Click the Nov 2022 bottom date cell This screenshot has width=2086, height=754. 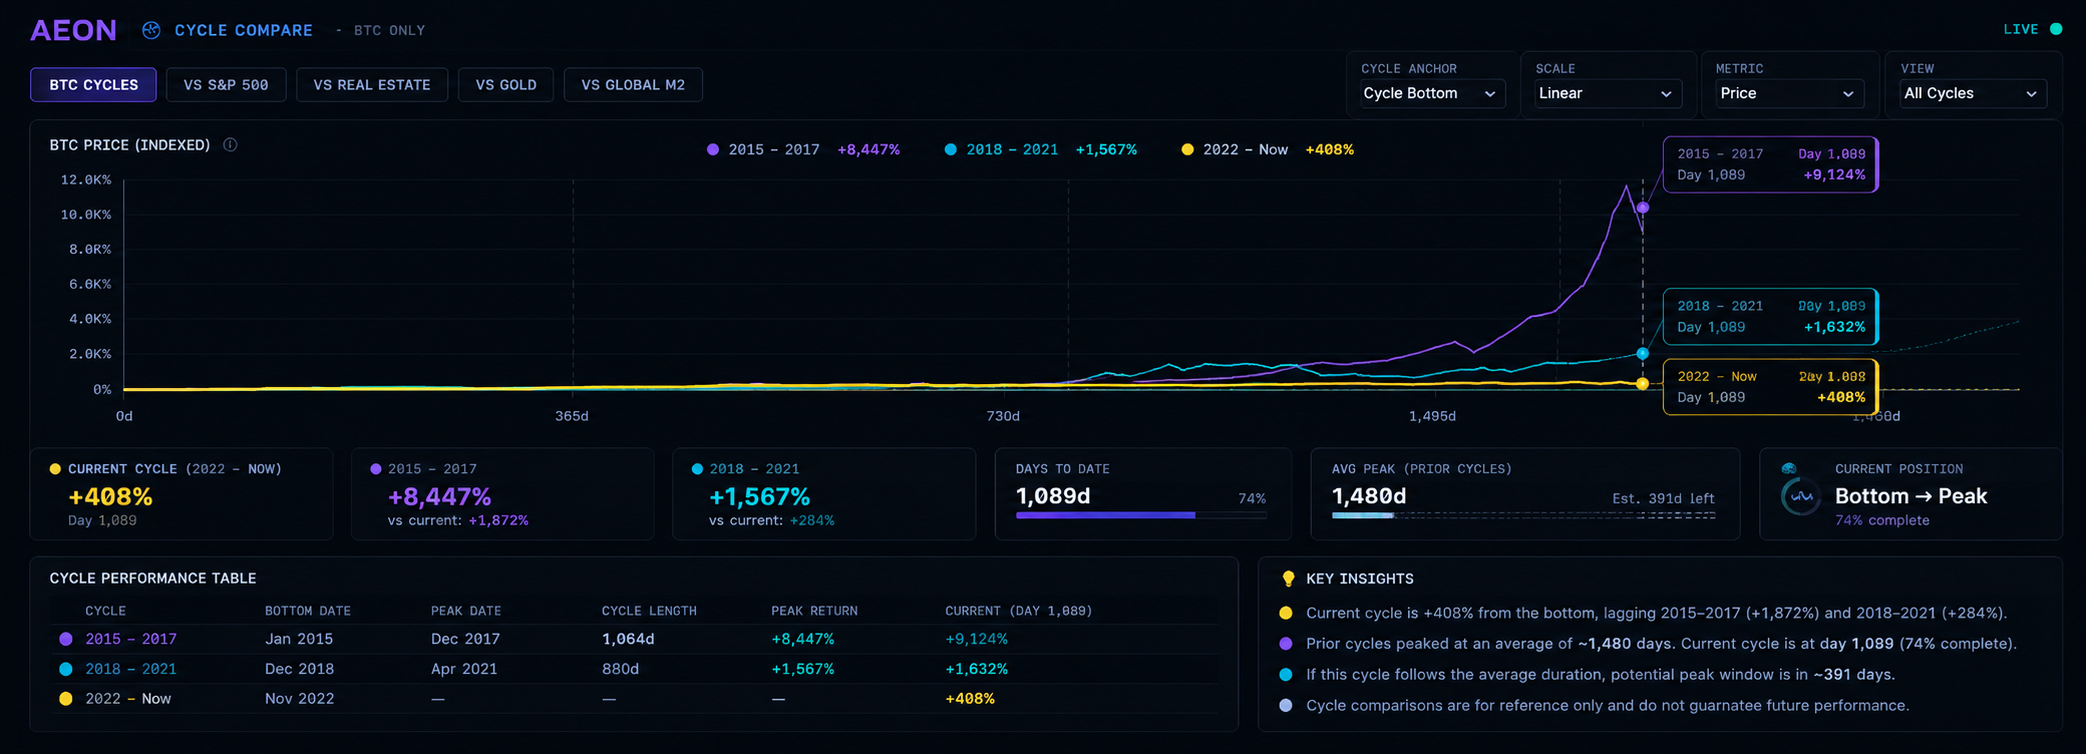coord(300,699)
